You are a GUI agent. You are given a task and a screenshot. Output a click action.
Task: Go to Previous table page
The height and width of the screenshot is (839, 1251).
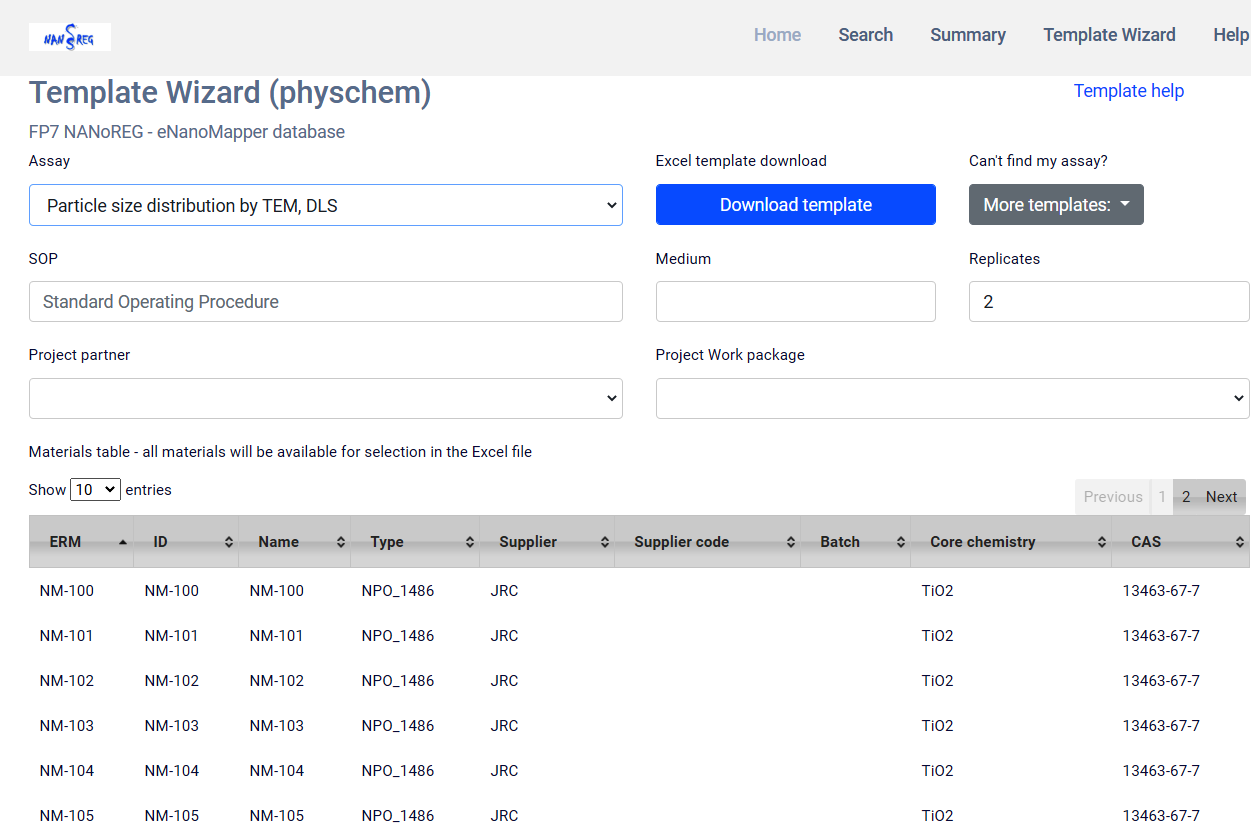point(1113,497)
